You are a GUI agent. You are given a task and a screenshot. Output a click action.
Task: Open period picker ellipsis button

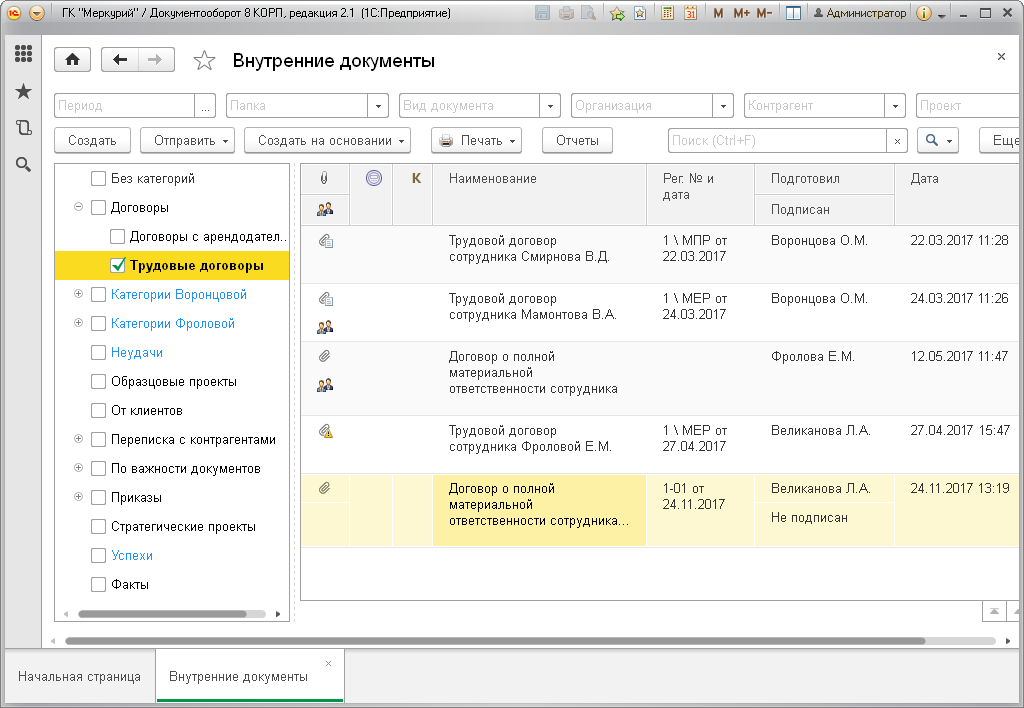click(205, 106)
